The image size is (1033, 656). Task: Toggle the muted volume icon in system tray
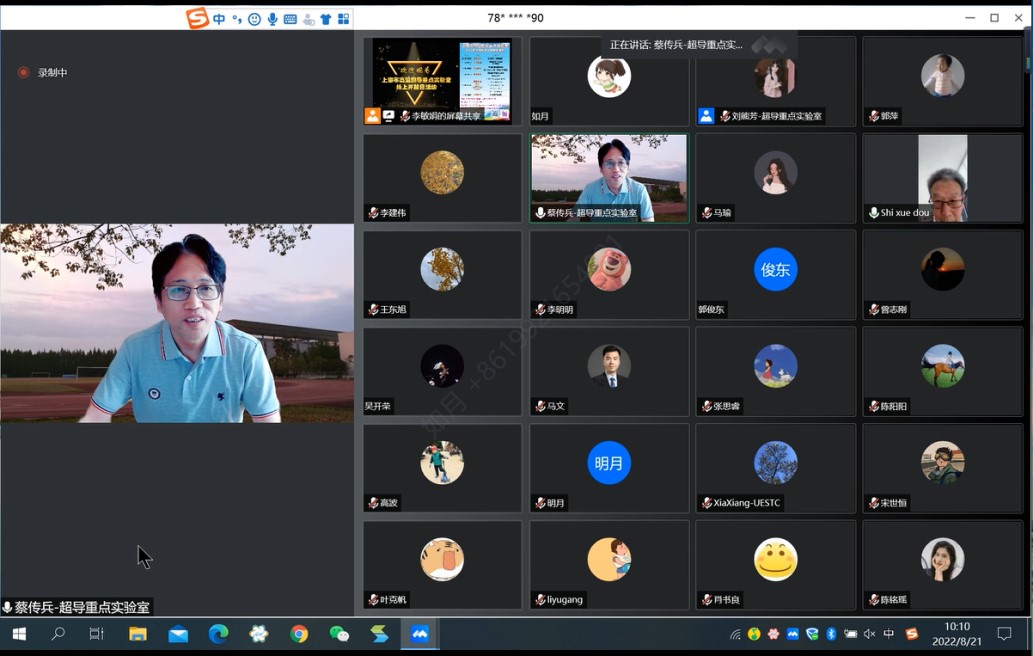[869, 634]
